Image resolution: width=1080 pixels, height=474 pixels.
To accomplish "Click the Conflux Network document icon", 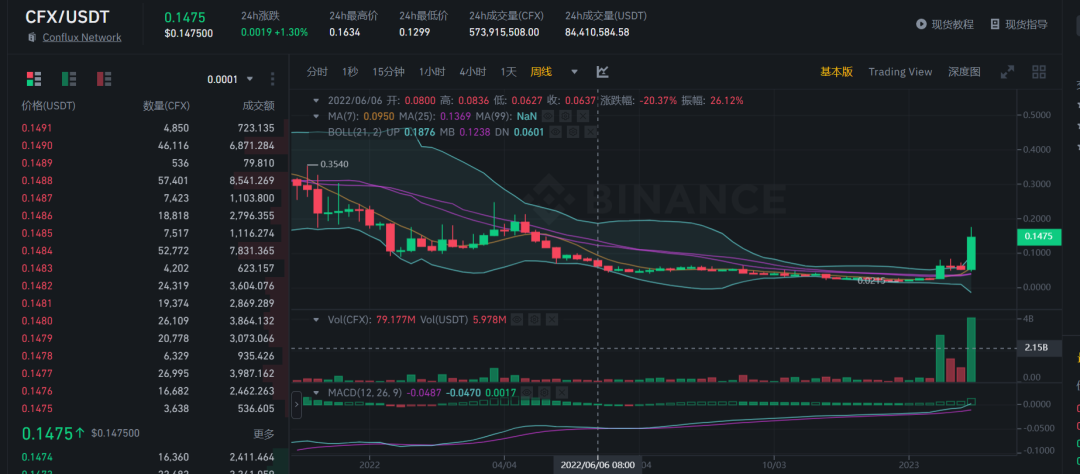I will pyautogui.click(x=32, y=37).
